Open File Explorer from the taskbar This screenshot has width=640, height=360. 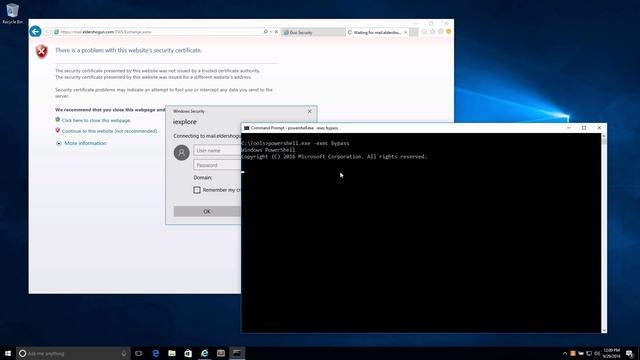click(x=172, y=353)
